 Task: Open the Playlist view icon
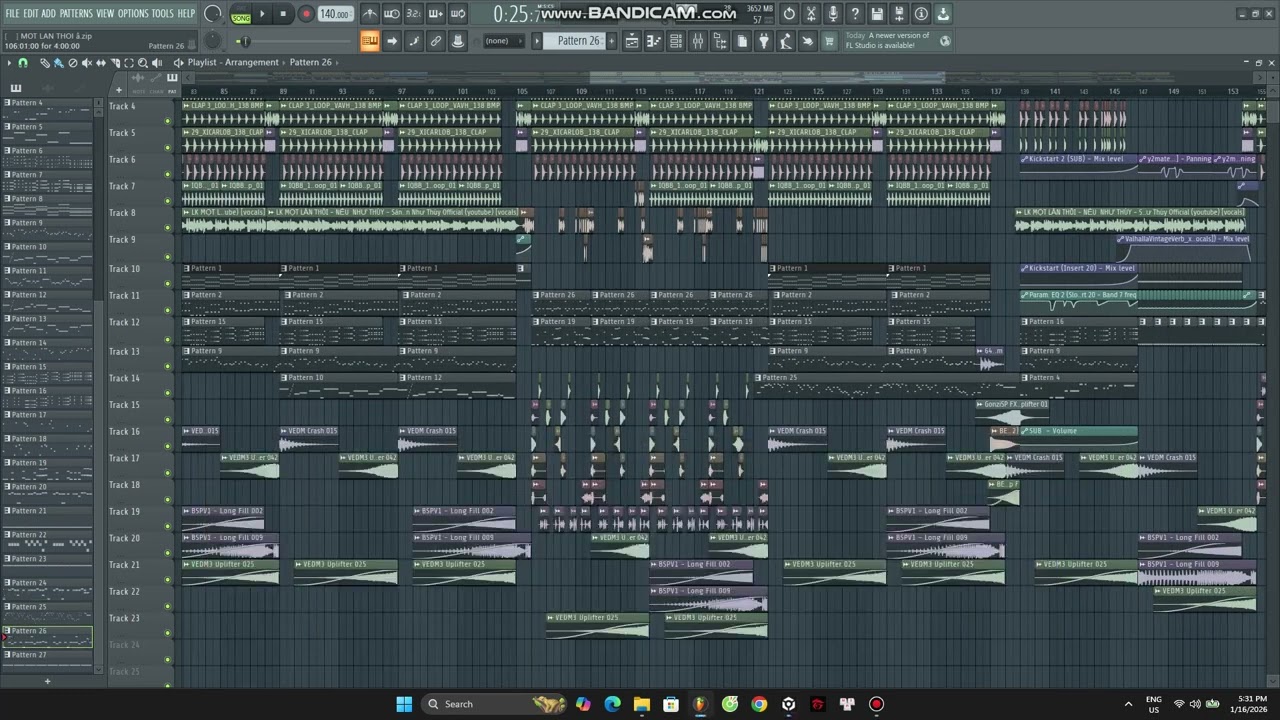pyautogui.click(x=631, y=41)
